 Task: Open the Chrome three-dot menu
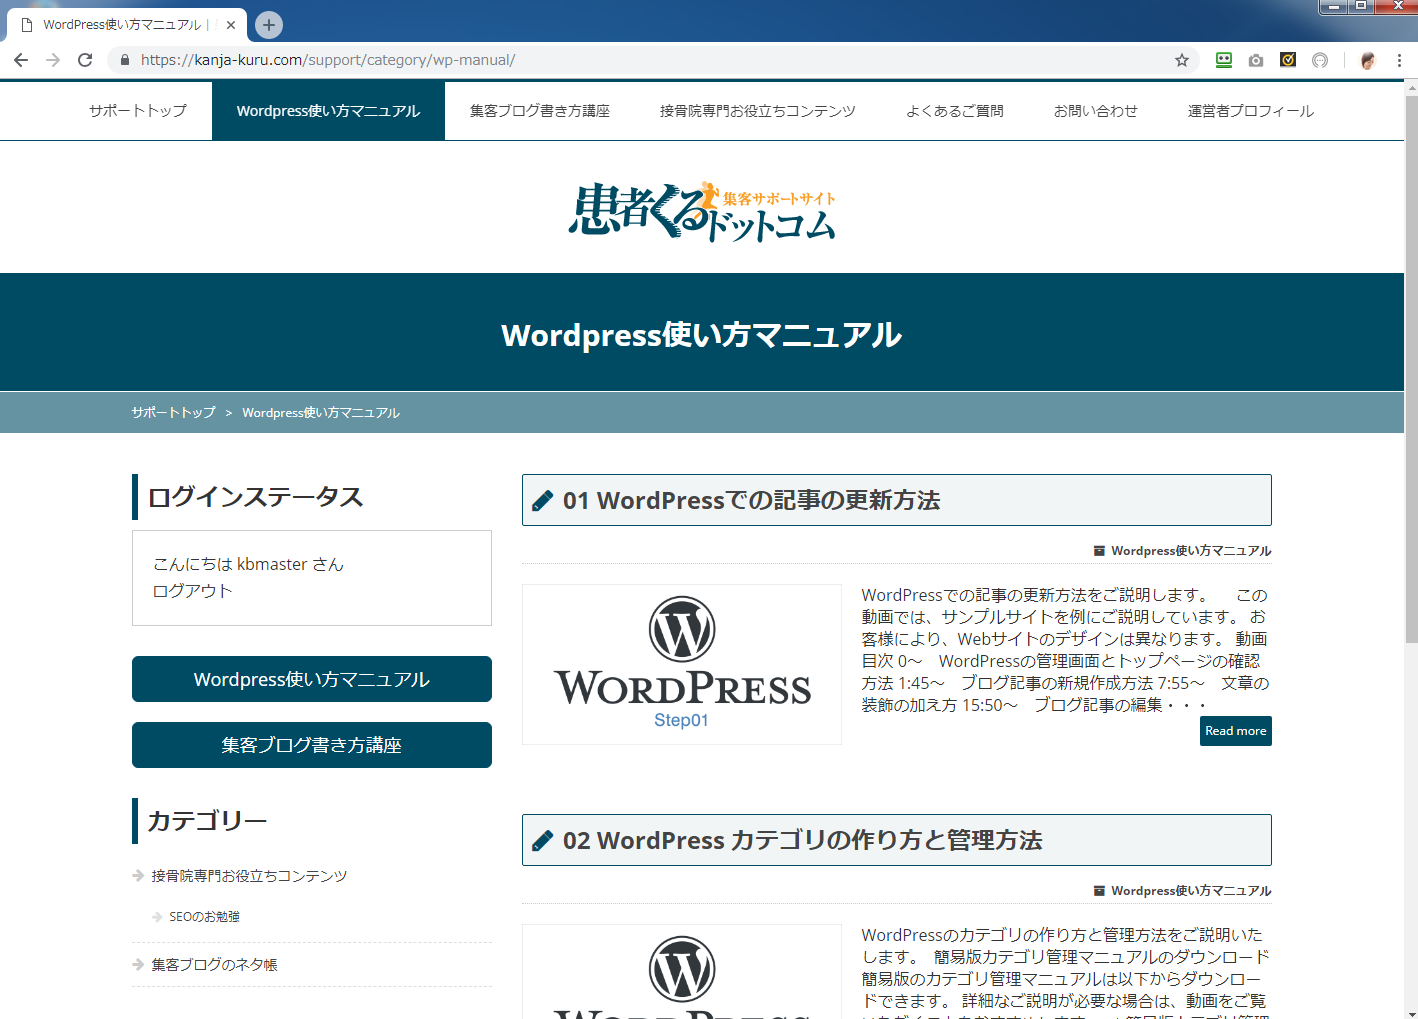tap(1399, 60)
